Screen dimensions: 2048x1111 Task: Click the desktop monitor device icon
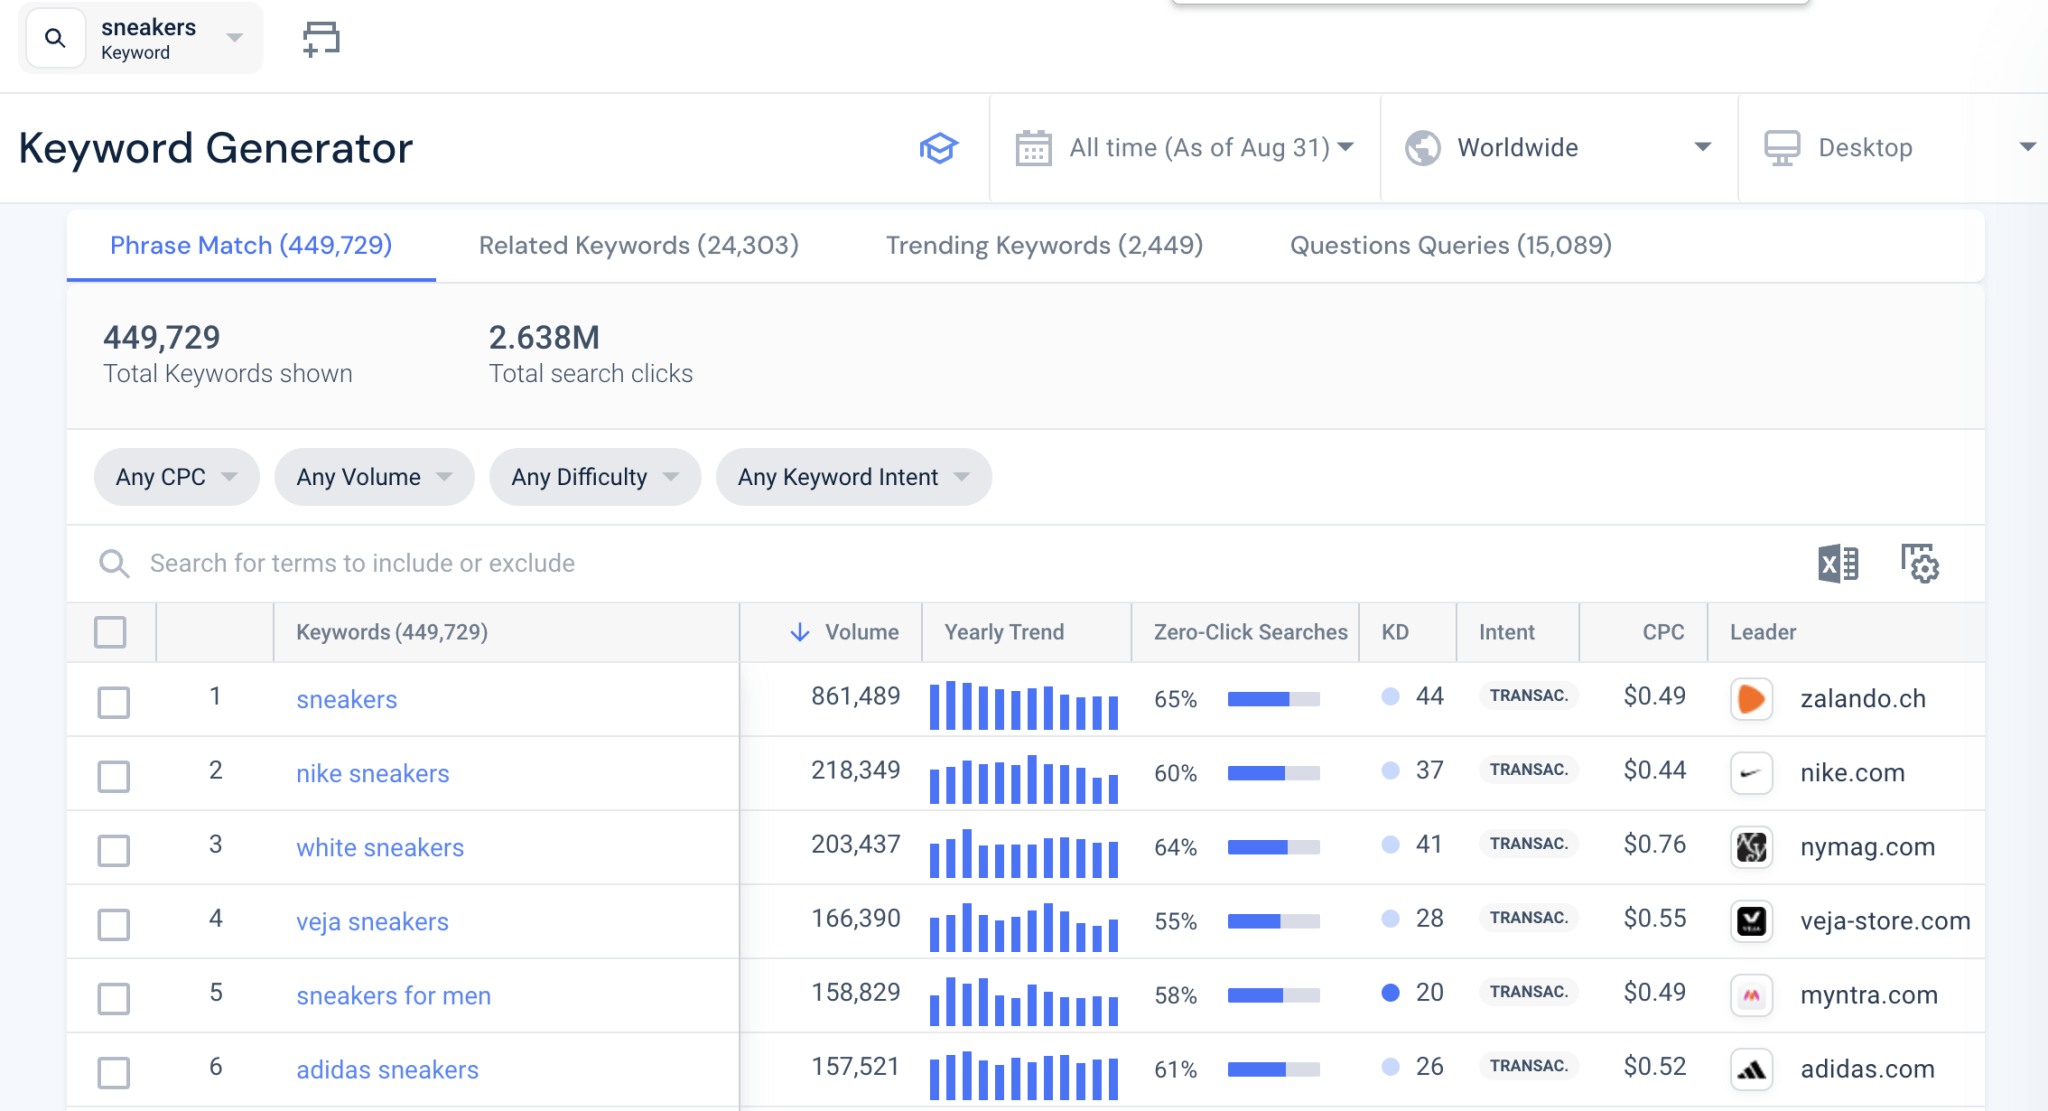1782,148
